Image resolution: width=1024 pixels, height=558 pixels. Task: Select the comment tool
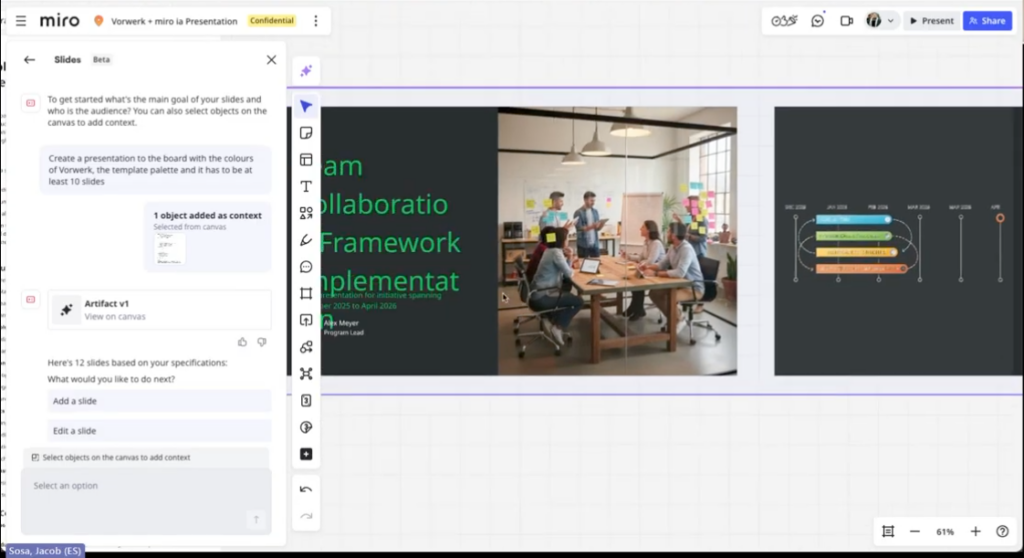306,267
